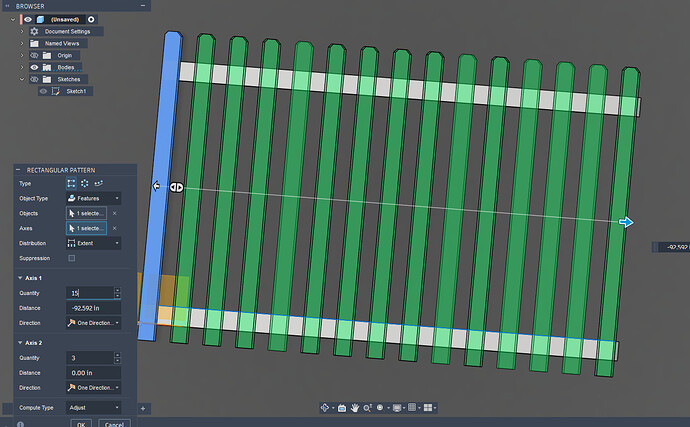Open the Display Settings monitor icon
Viewport: 690px width, 427px height.
coord(397,408)
